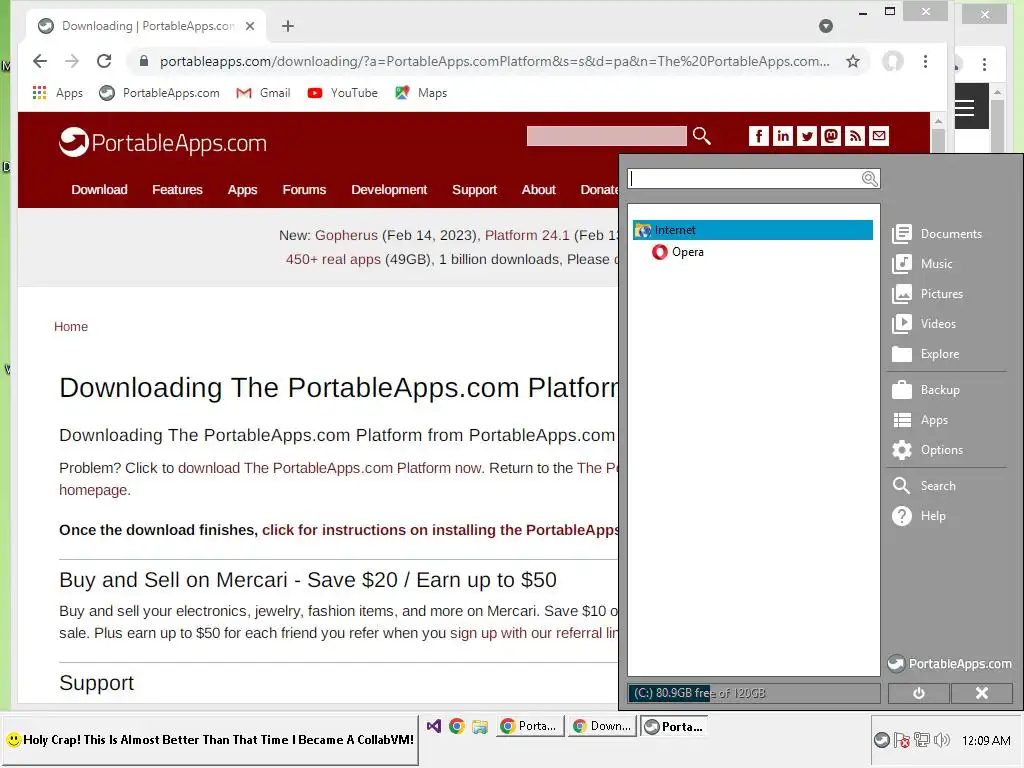This screenshot has height=768, width=1024.
Task: Open Chrome profile avatar
Action: (893, 61)
